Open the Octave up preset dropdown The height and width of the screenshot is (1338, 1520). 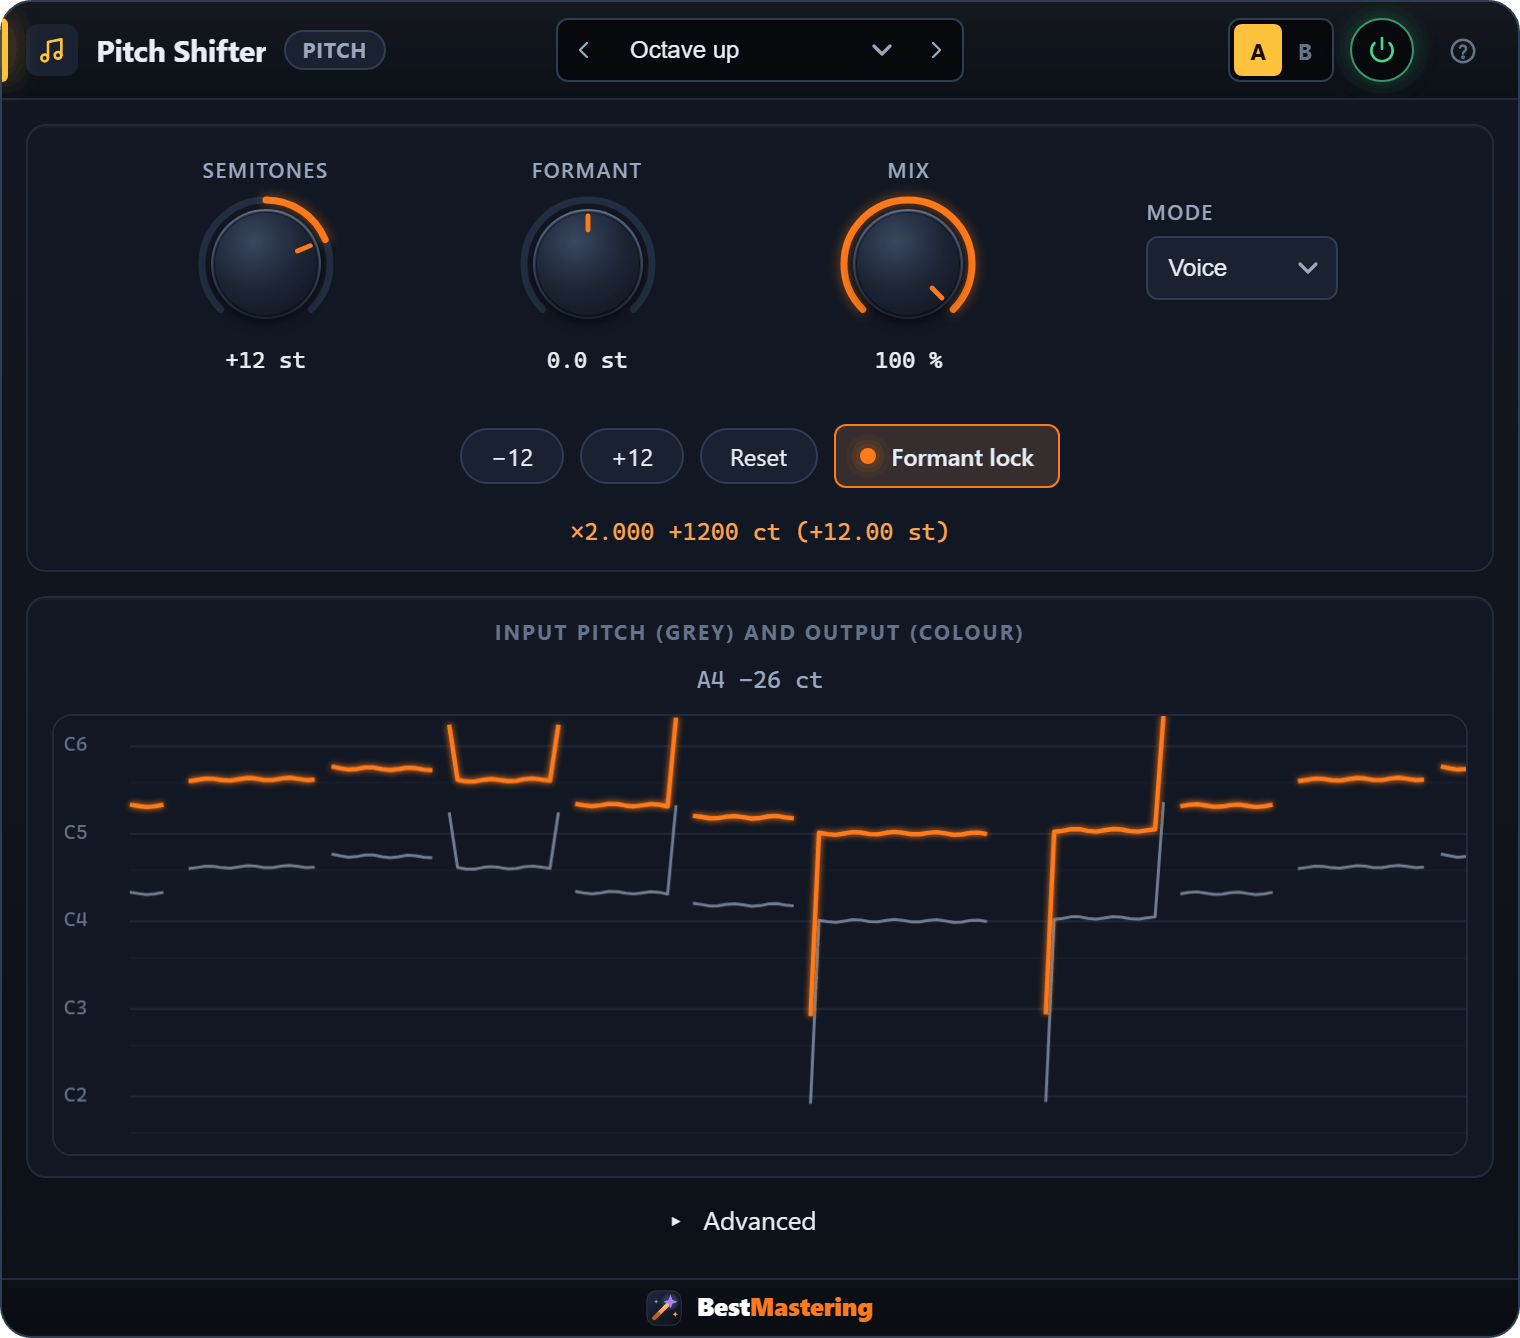[x=760, y=50]
